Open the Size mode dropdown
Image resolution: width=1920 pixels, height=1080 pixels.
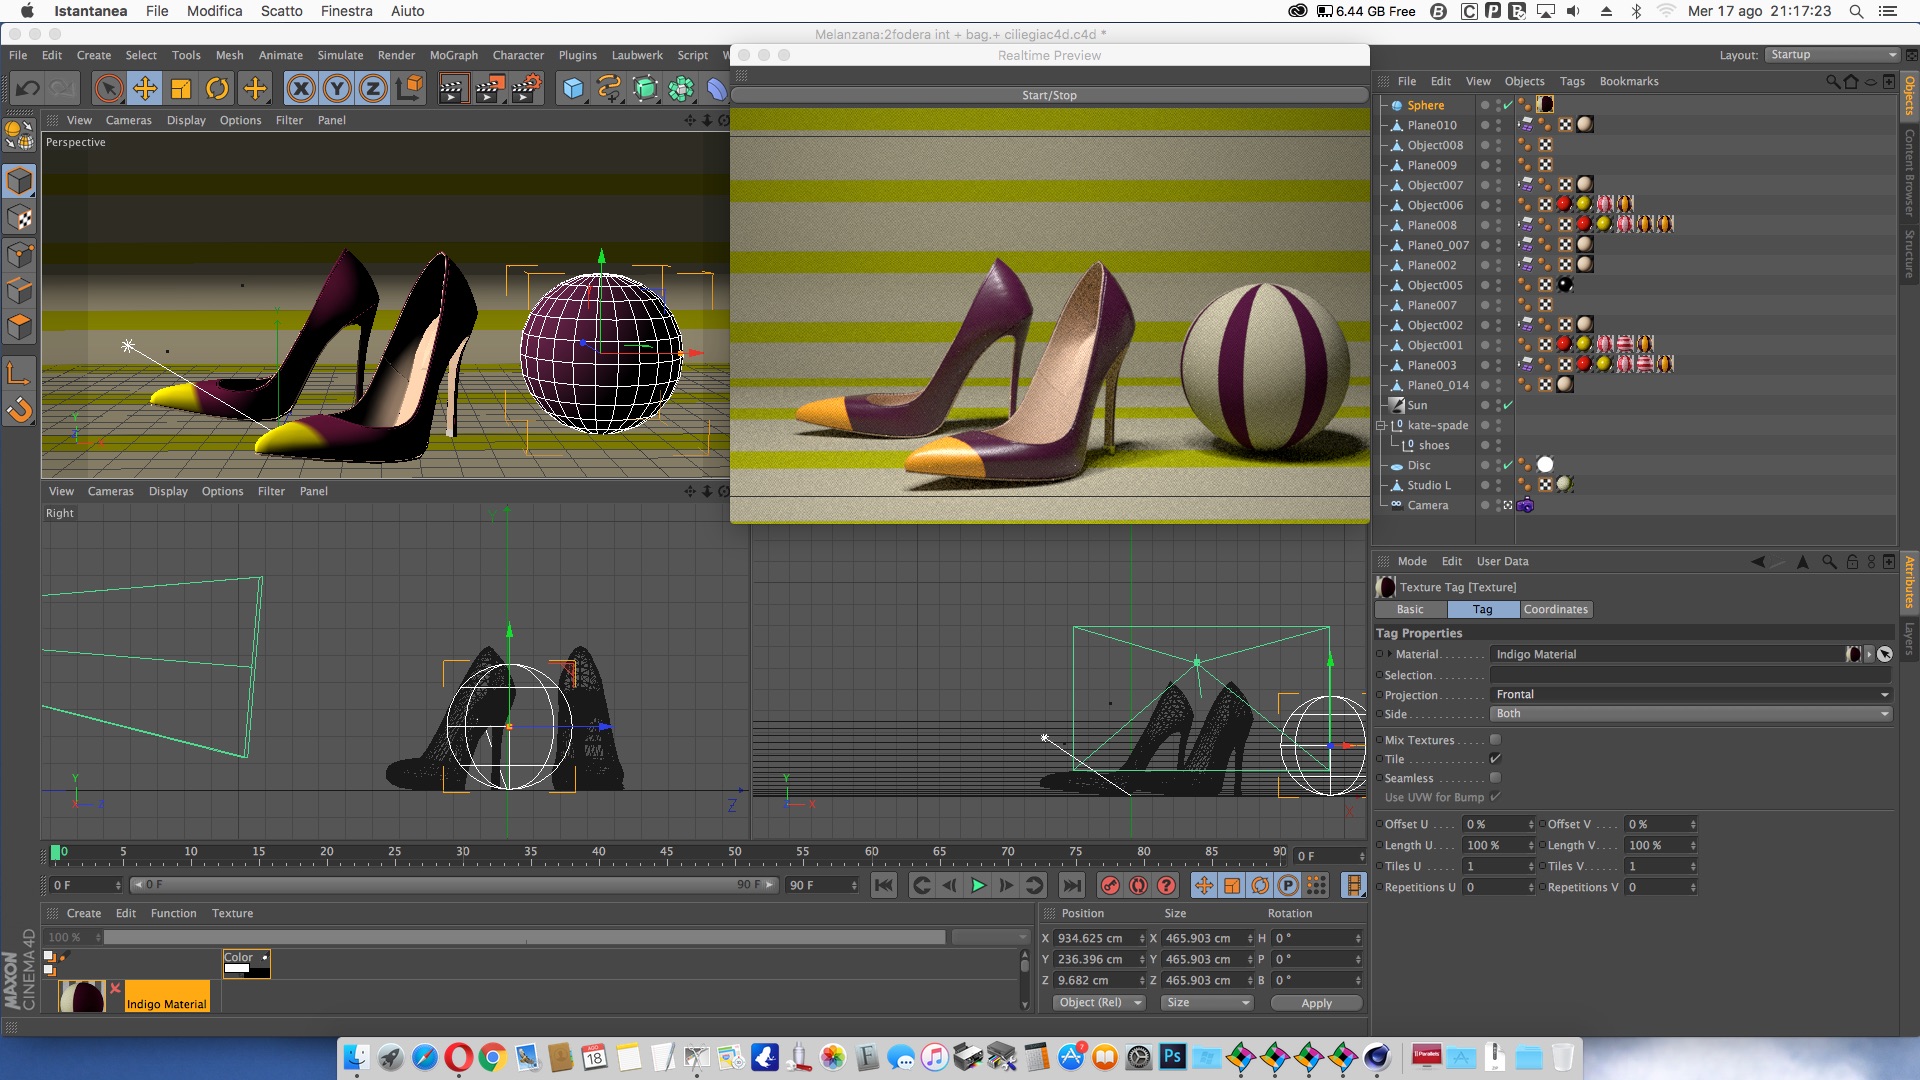tap(1207, 1003)
